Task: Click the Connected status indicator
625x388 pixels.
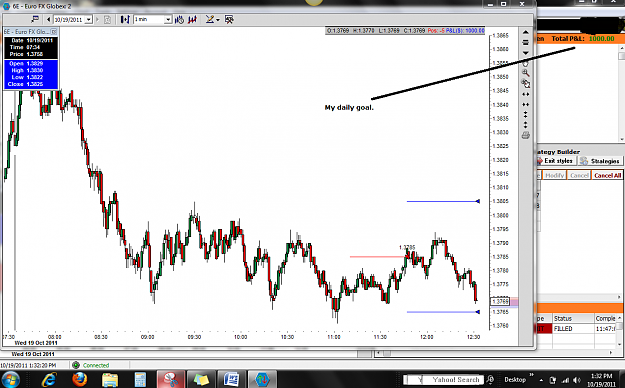Action: (x=91, y=365)
